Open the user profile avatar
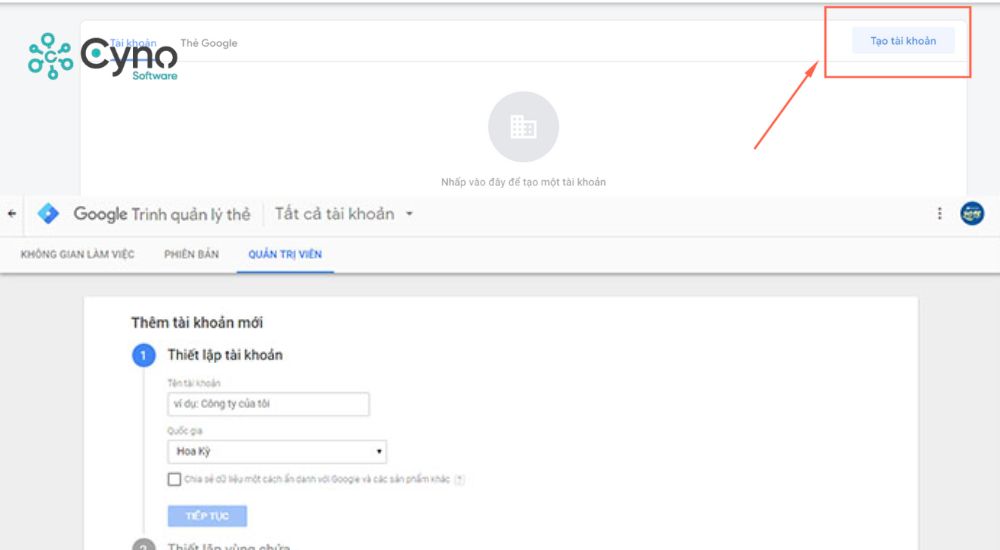Viewport: 1000px width, 550px height. click(x=971, y=214)
